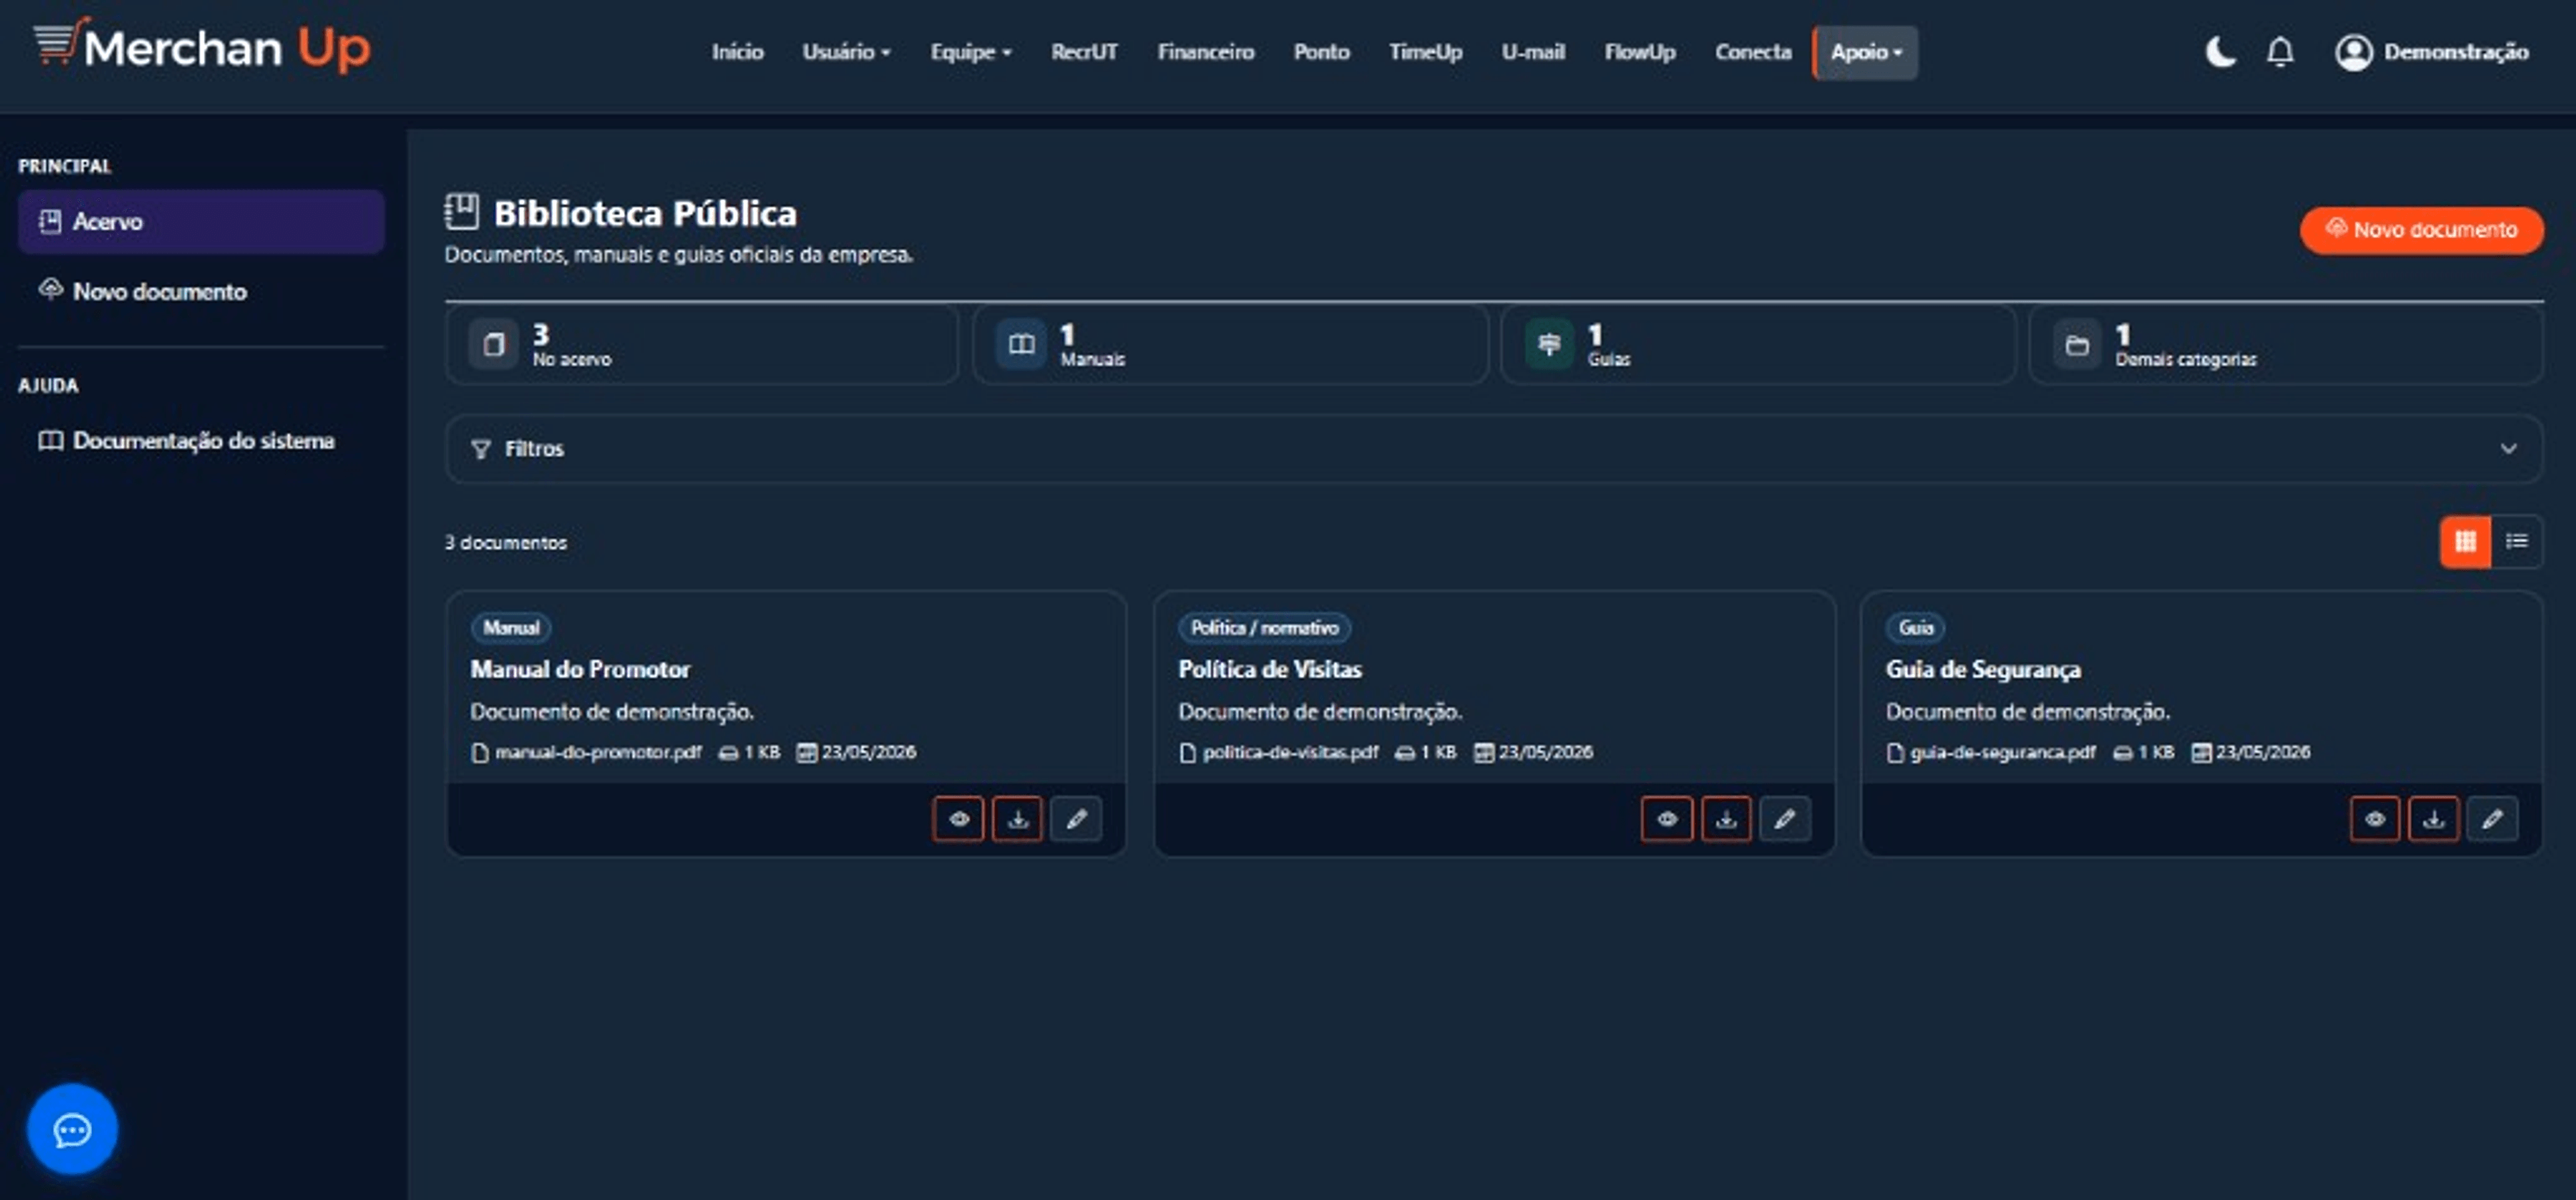This screenshot has width=2576, height=1200.
Task: Click the Manual category tag
Action: [x=511, y=628]
